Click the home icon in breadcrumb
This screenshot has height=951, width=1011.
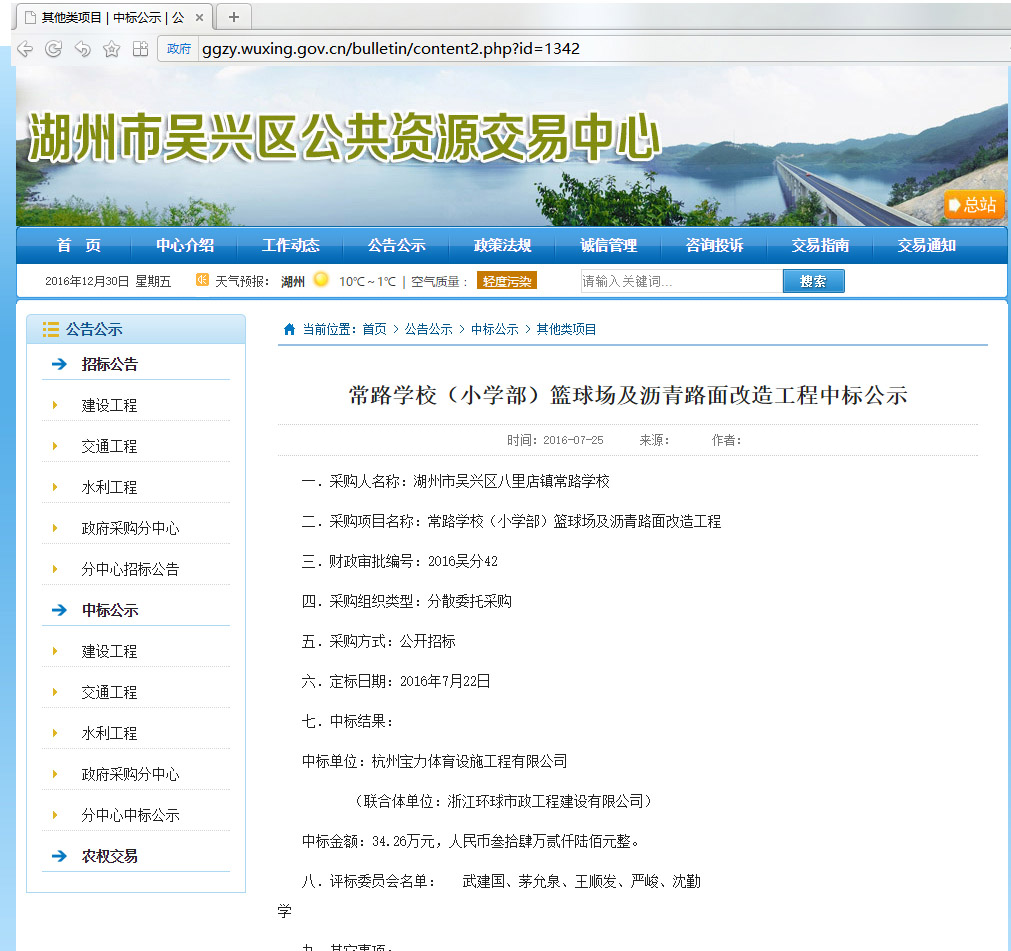[x=289, y=329]
